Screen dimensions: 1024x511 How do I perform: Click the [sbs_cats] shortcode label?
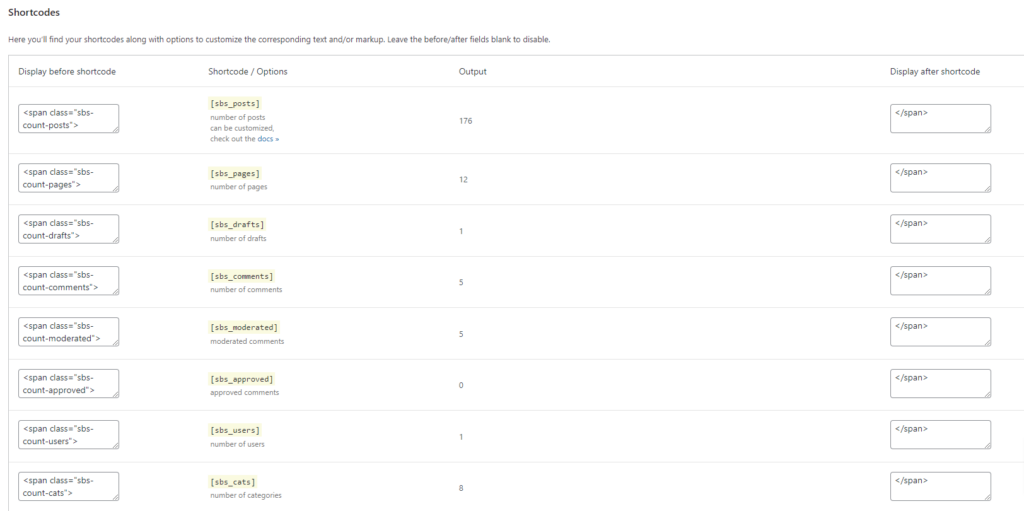(233, 482)
